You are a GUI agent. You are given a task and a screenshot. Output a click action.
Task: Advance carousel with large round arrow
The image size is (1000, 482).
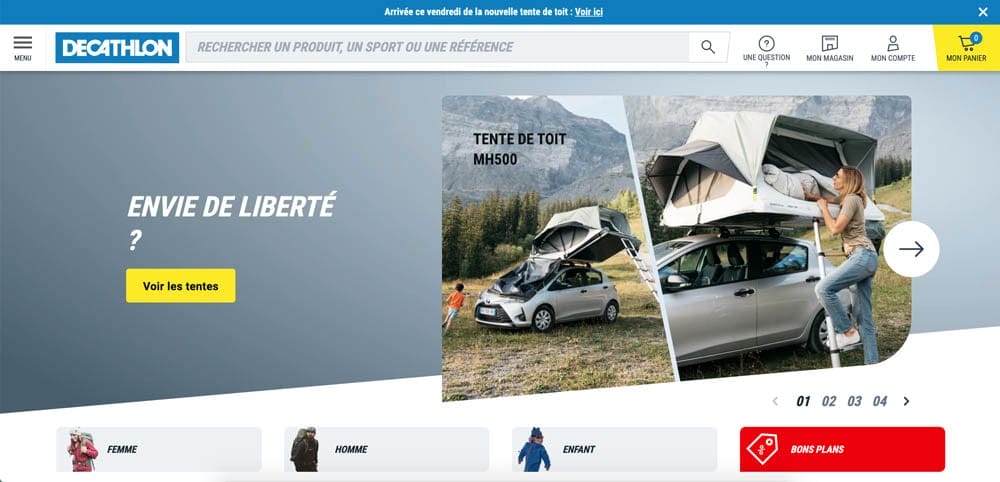[x=911, y=249]
